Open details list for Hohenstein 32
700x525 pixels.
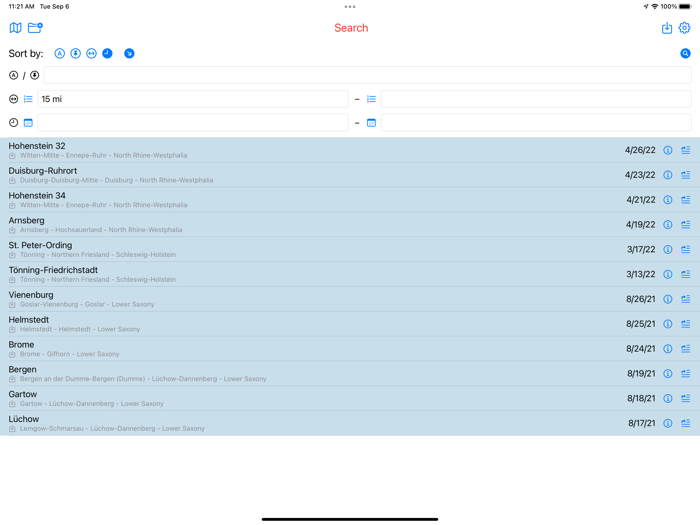click(x=686, y=150)
